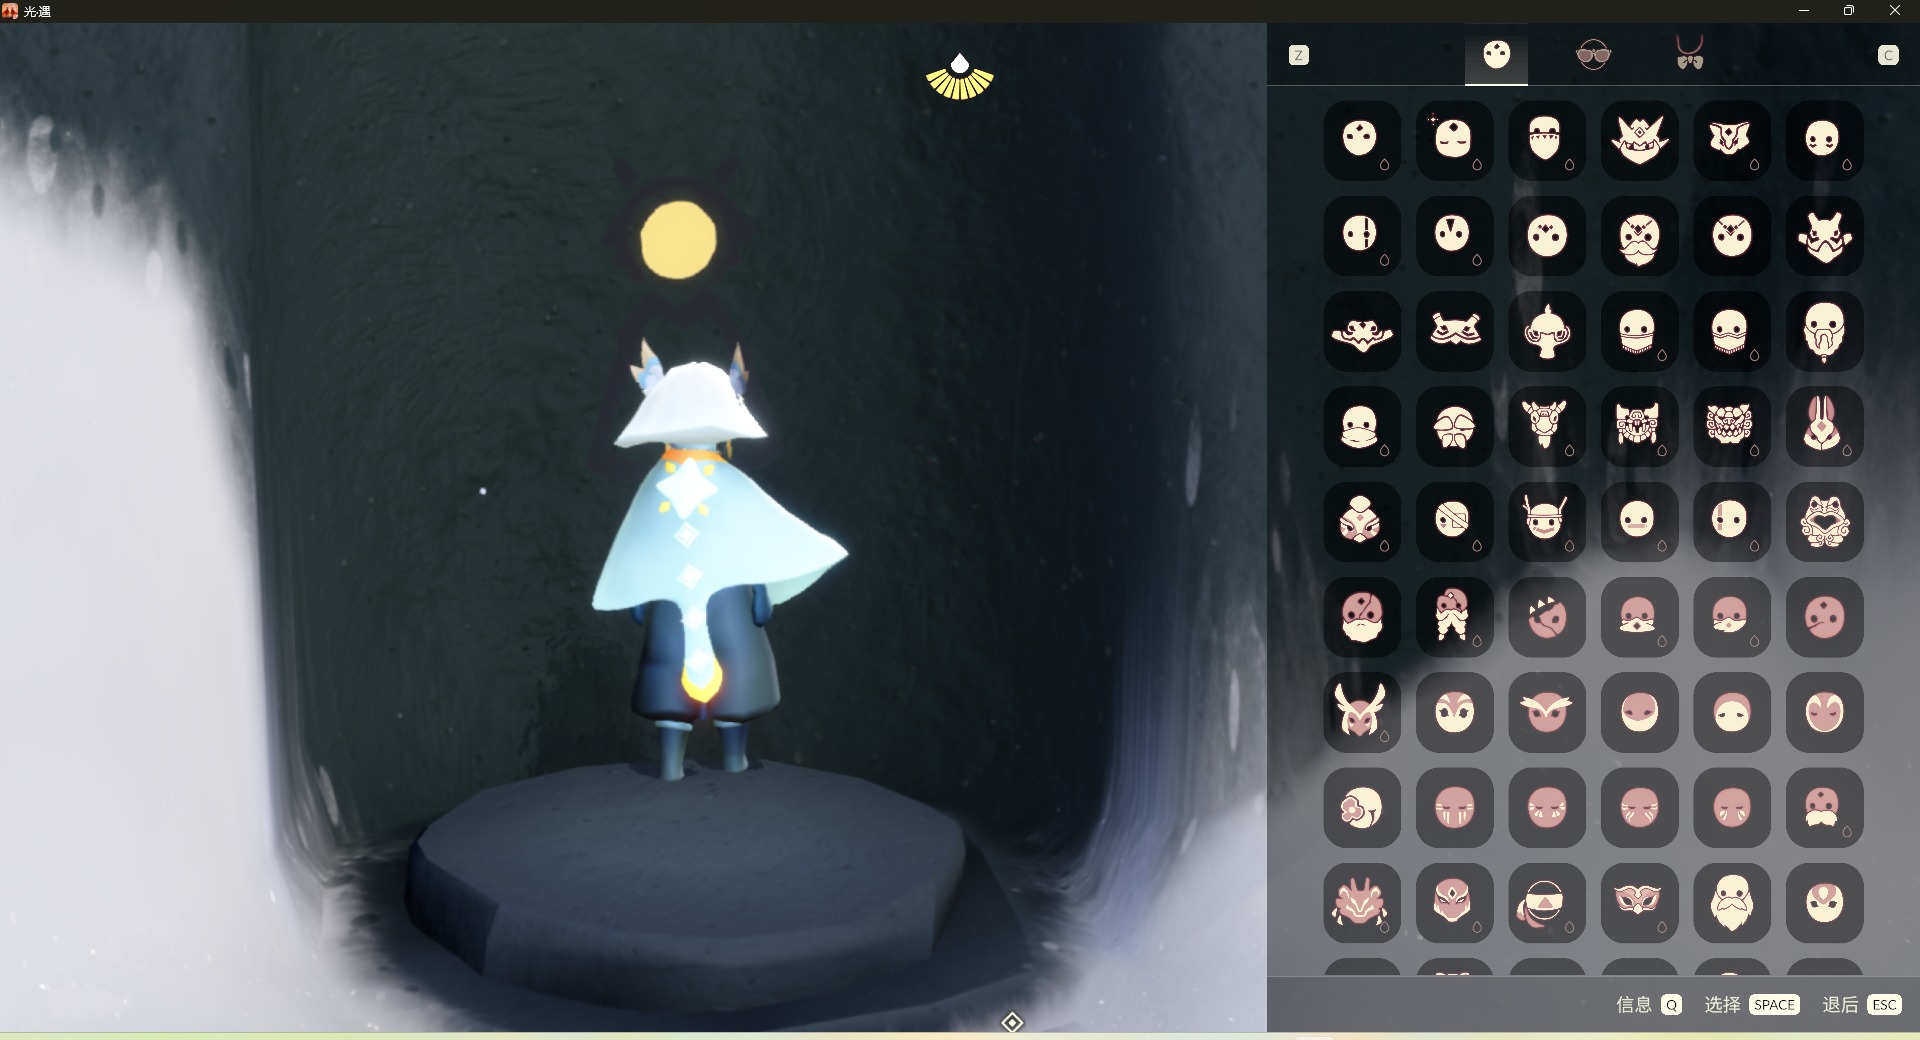Choose the pink mask with spiked eyepatch

(x=1547, y=617)
